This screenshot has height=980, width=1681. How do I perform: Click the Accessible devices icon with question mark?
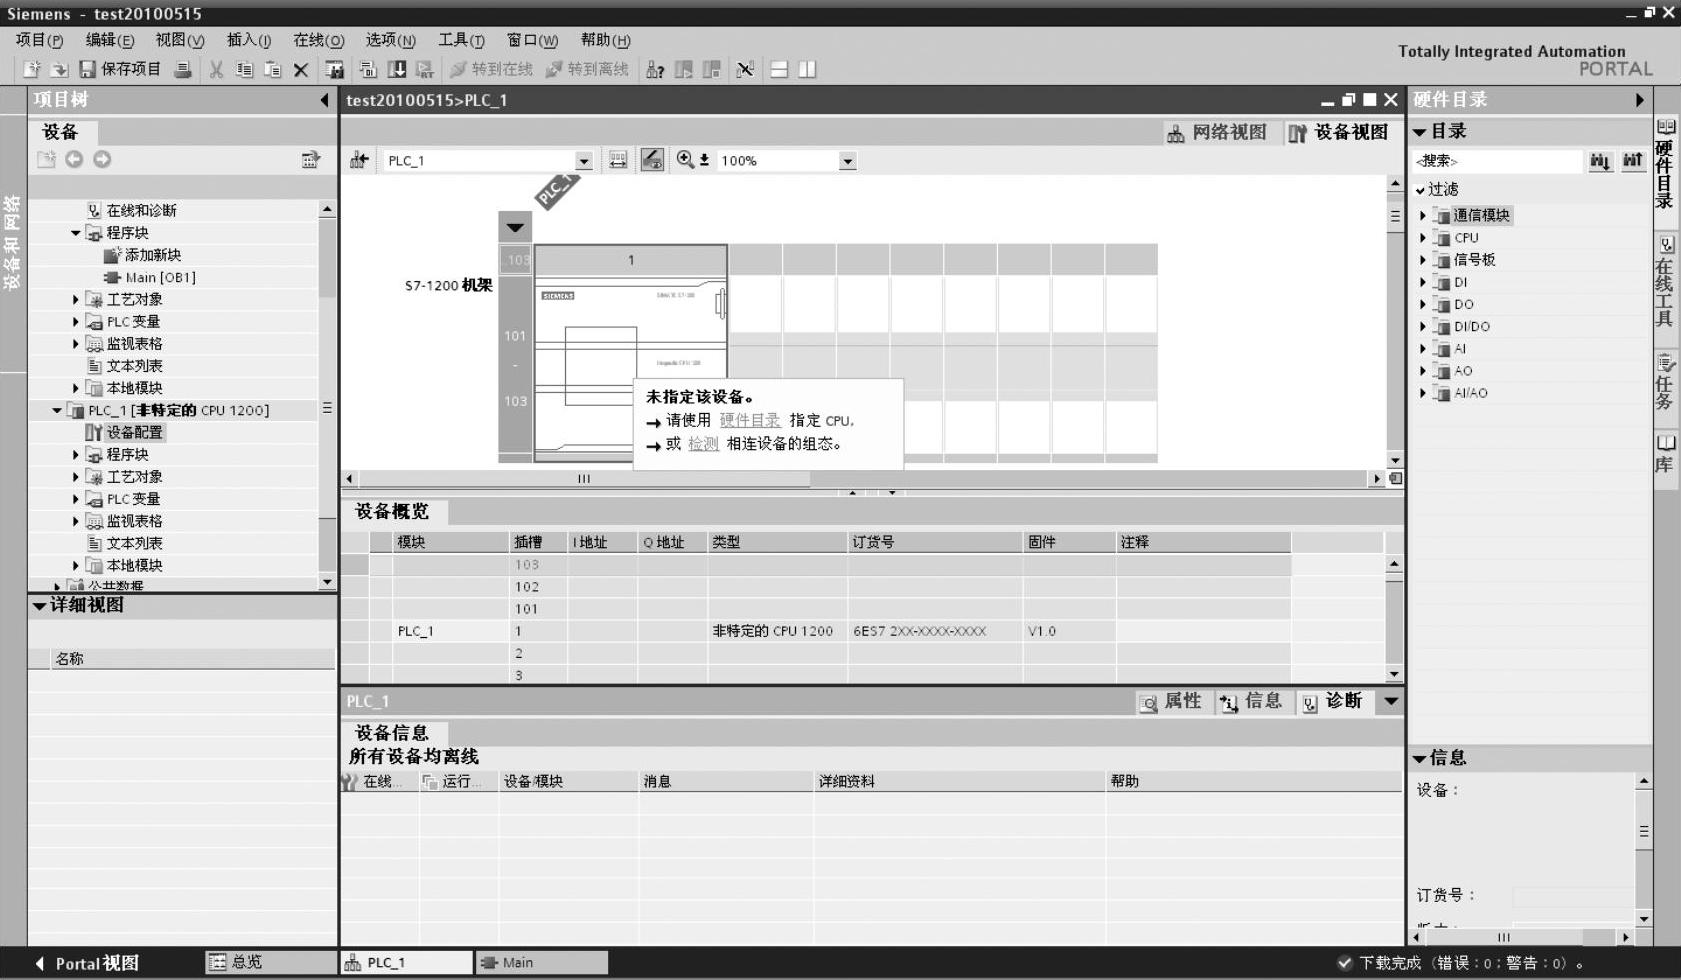click(x=655, y=69)
